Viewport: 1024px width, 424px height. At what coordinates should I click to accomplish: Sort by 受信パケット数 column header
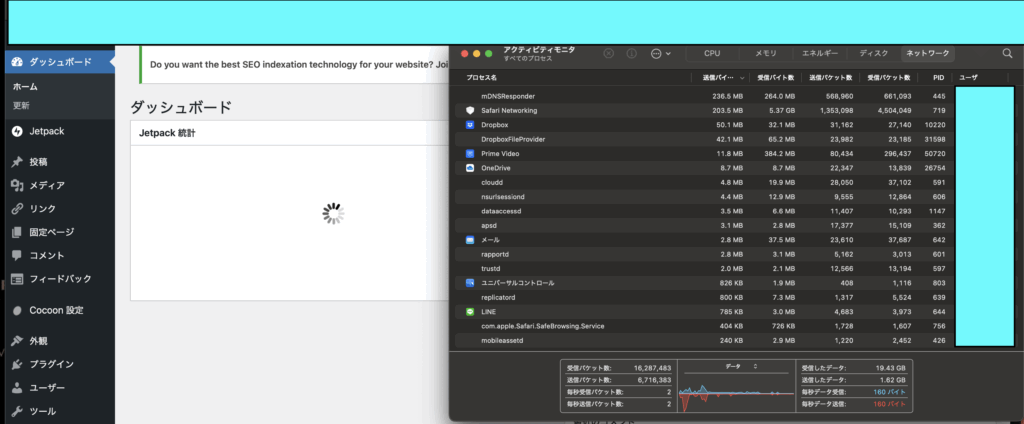[x=888, y=78]
